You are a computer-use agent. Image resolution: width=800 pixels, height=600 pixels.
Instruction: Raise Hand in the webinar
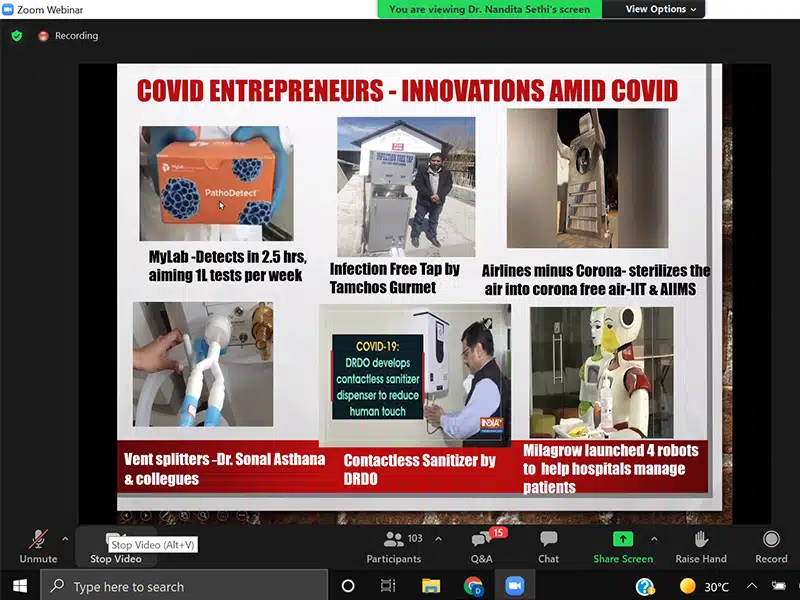(x=700, y=545)
